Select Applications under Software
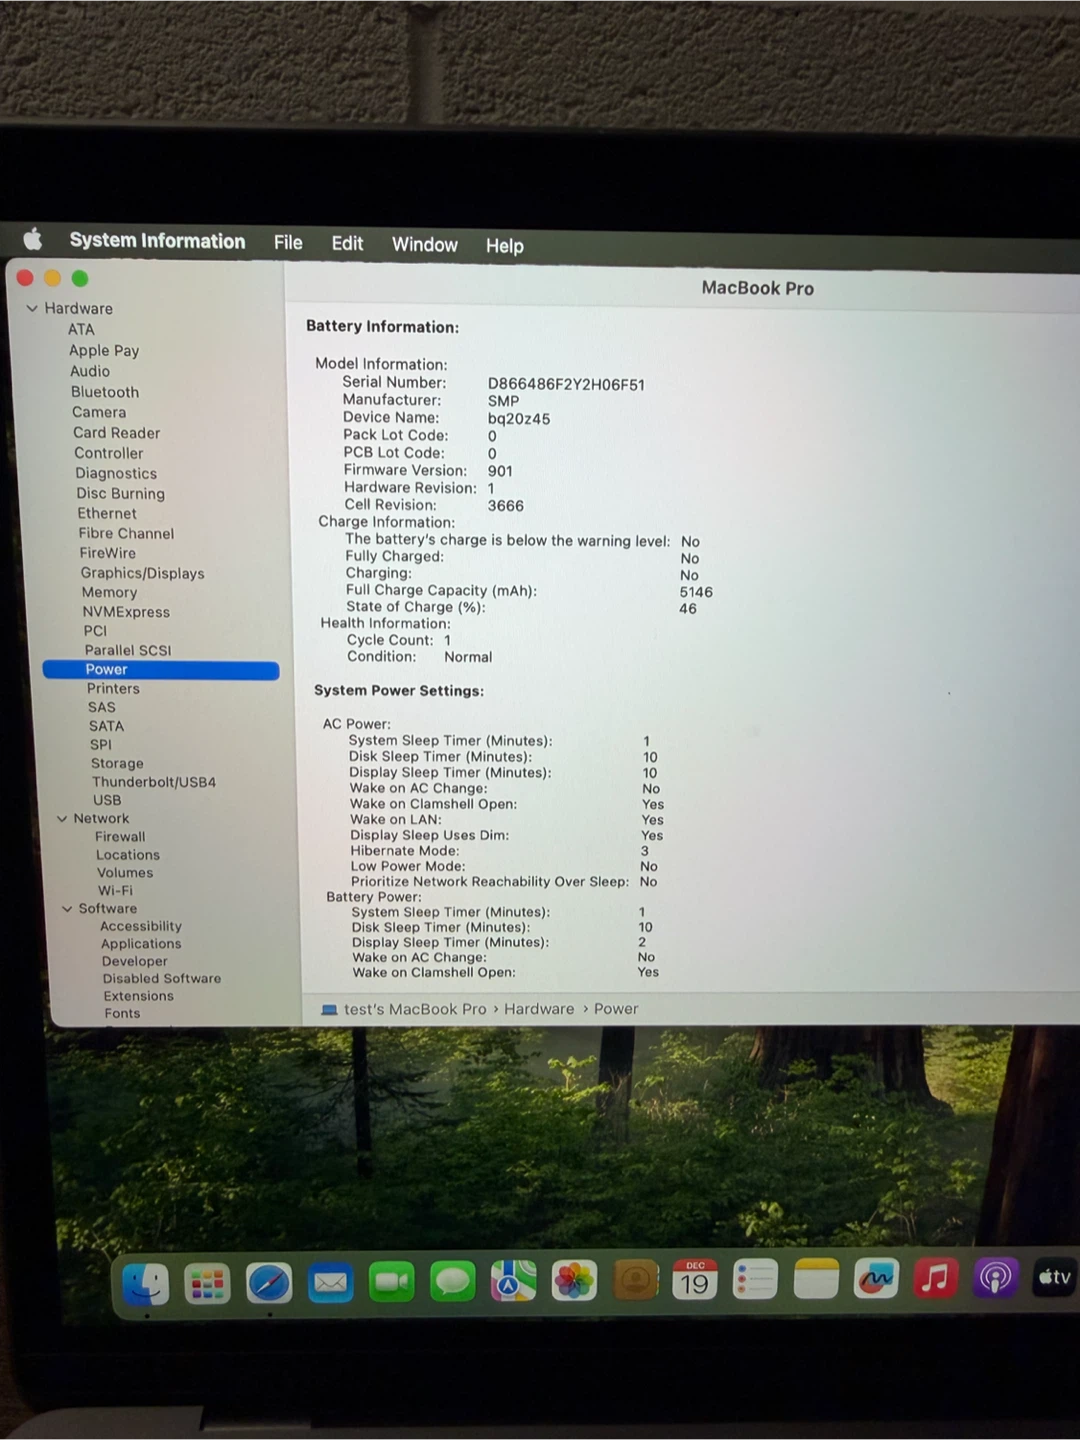Image resolution: width=1080 pixels, height=1440 pixels. pyautogui.click(x=141, y=944)
